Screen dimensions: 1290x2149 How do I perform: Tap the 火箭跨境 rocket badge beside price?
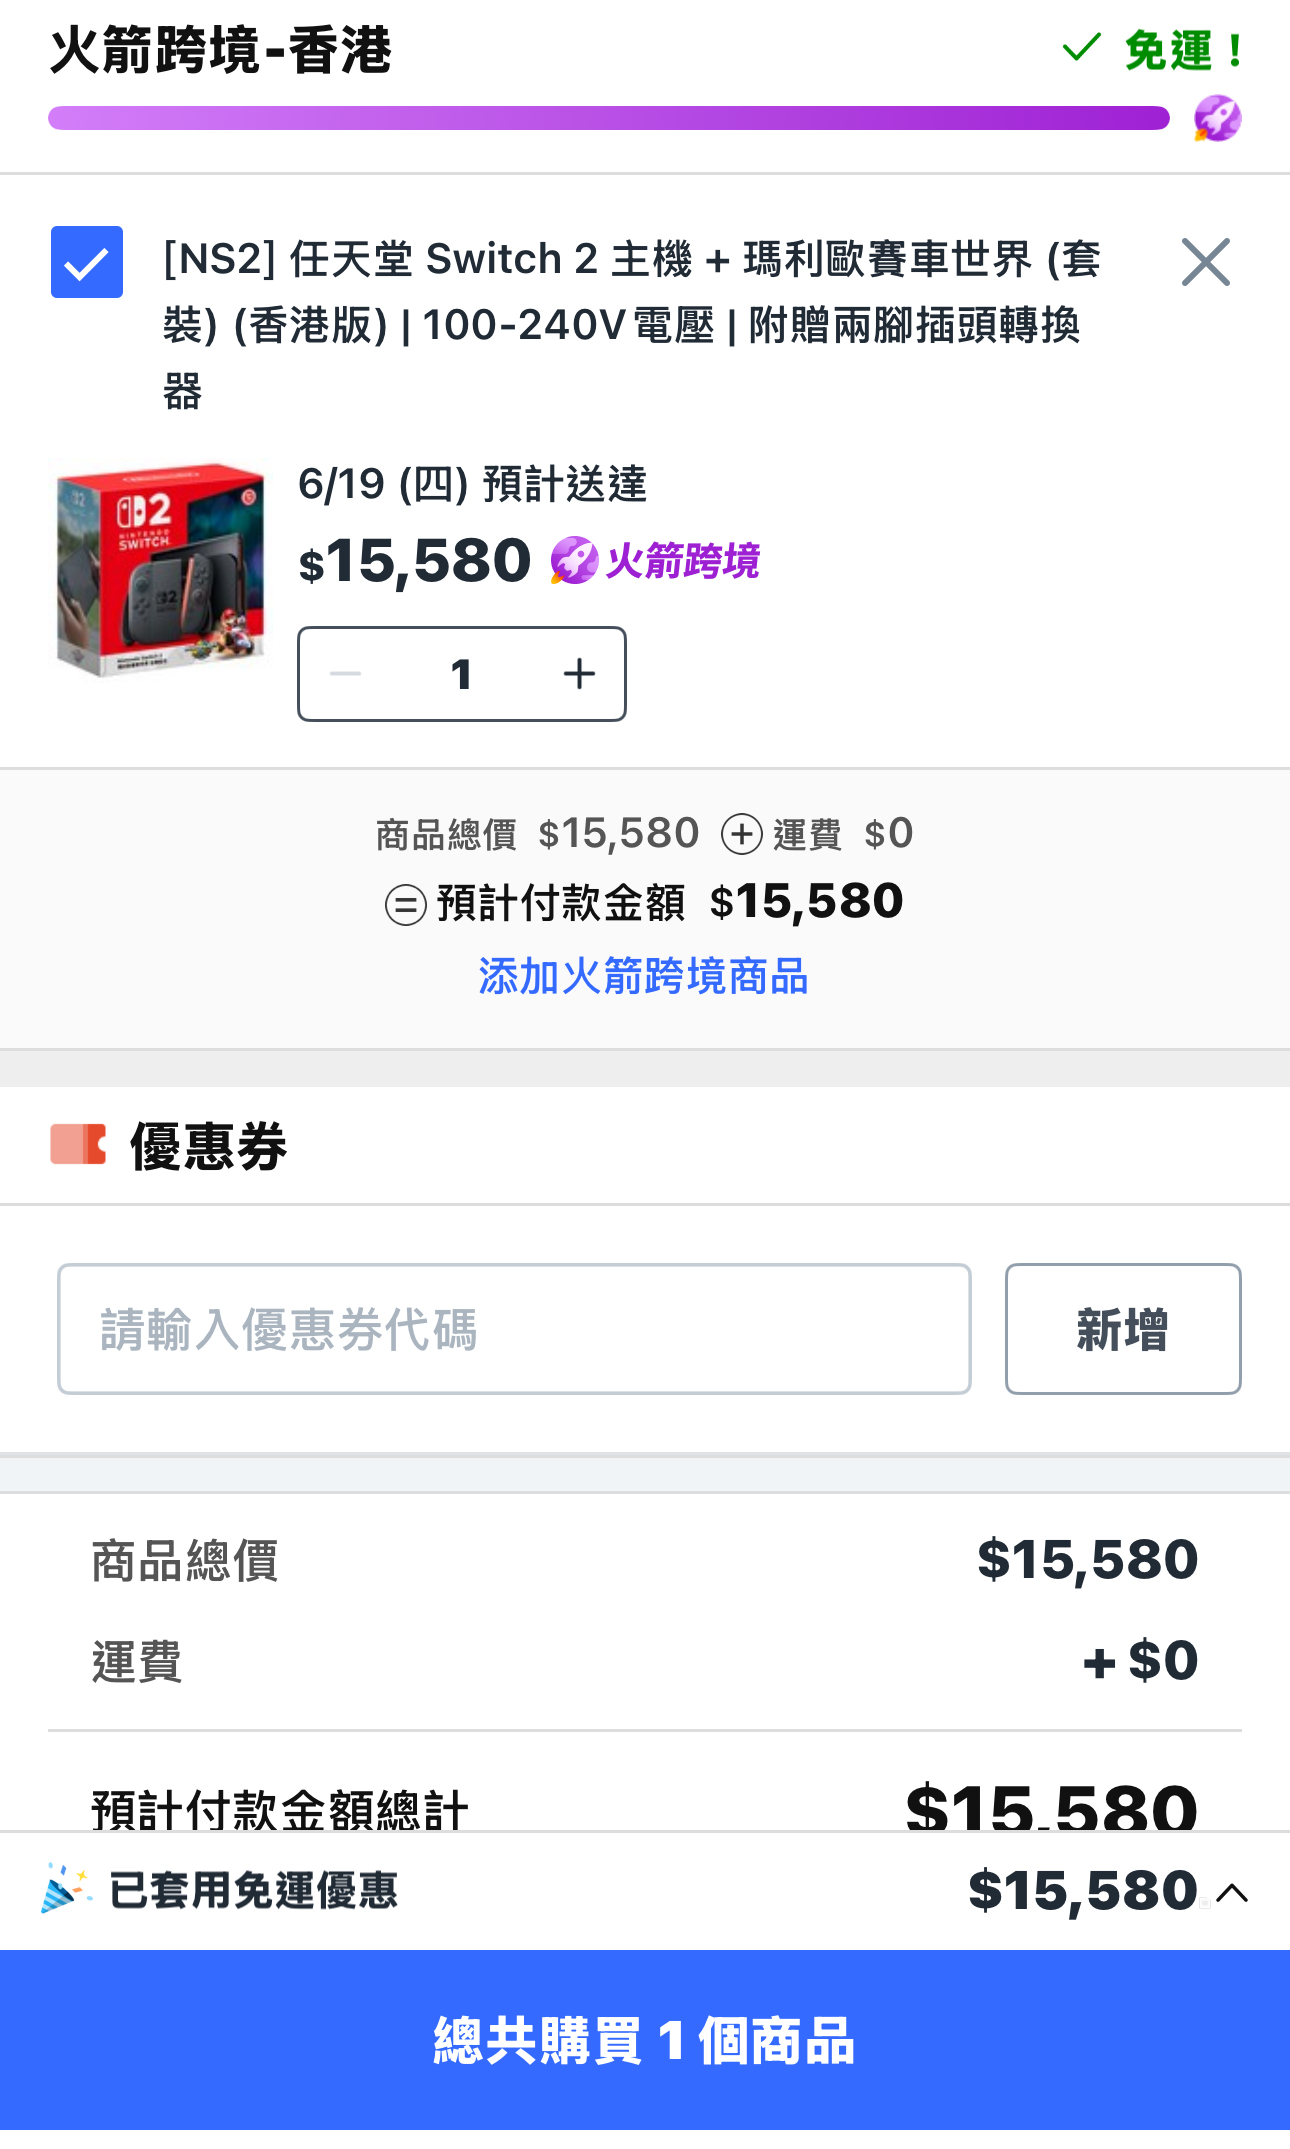coord(655,561)
